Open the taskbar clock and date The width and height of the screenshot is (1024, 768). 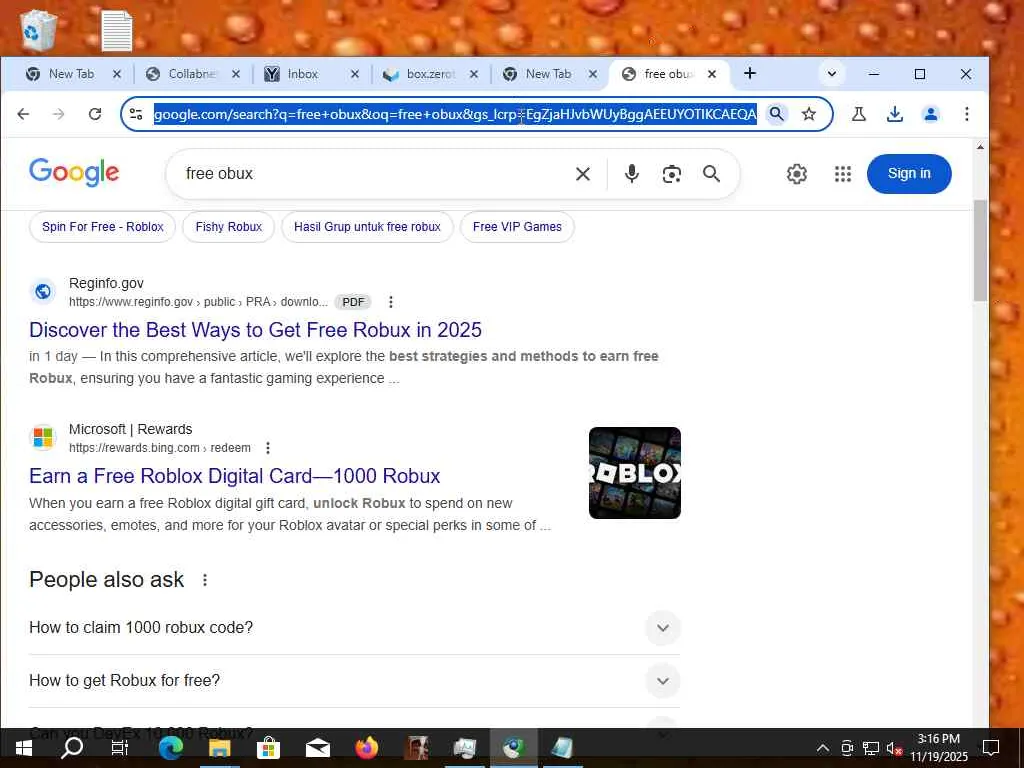[x=939, y=748]
